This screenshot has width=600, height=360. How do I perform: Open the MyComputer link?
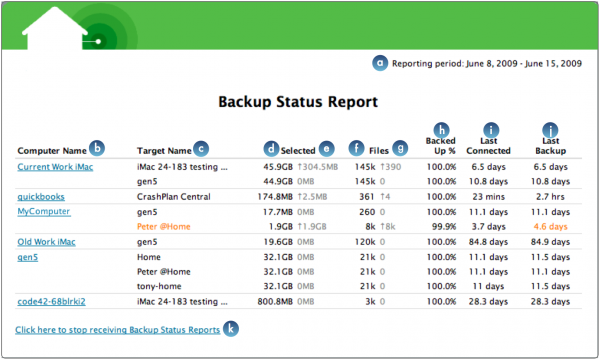tap(44, 211)
